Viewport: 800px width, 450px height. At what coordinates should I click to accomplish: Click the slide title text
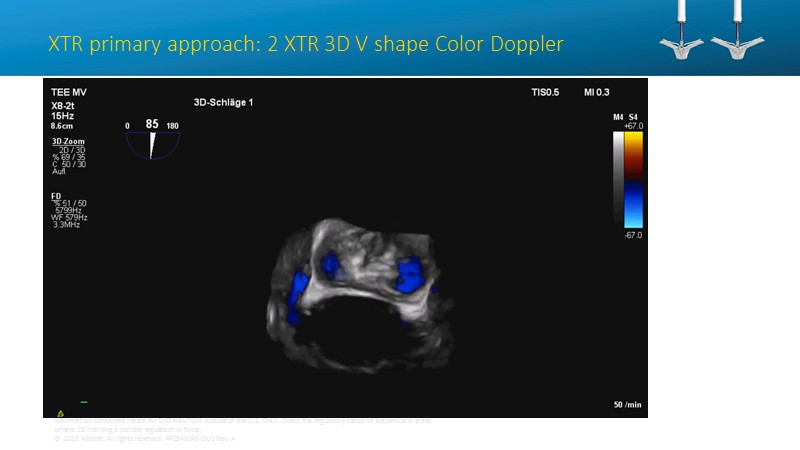tap(305, 45)
